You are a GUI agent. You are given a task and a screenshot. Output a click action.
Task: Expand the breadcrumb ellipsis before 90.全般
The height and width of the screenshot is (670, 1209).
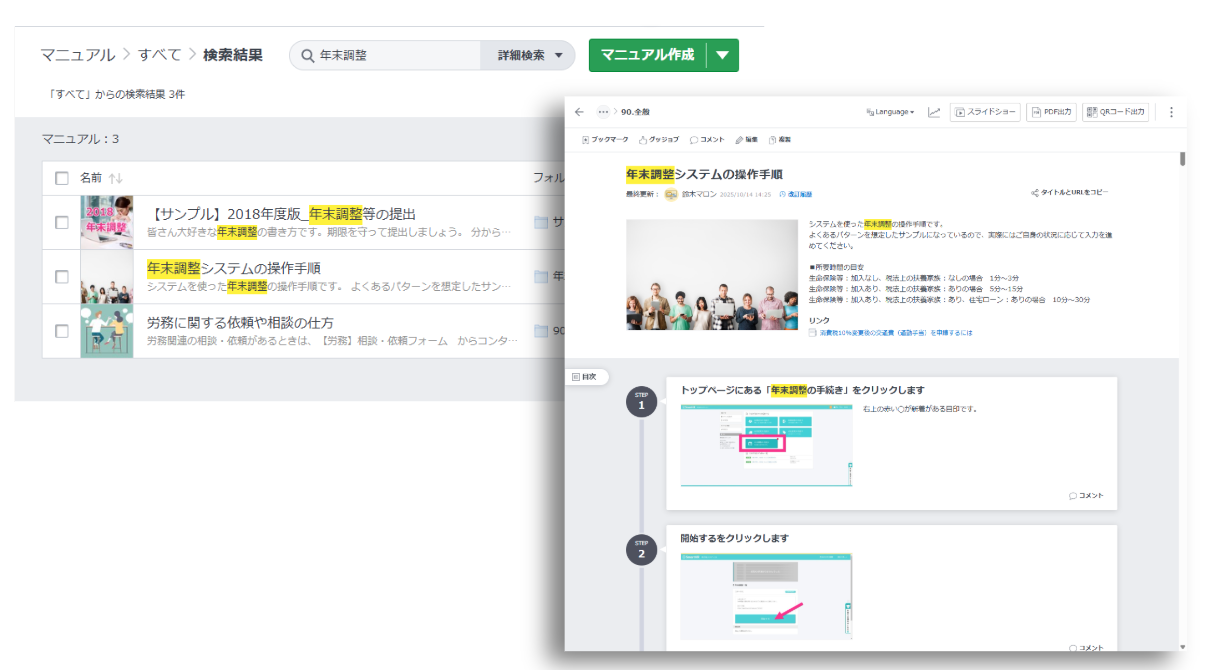point(603,112)
